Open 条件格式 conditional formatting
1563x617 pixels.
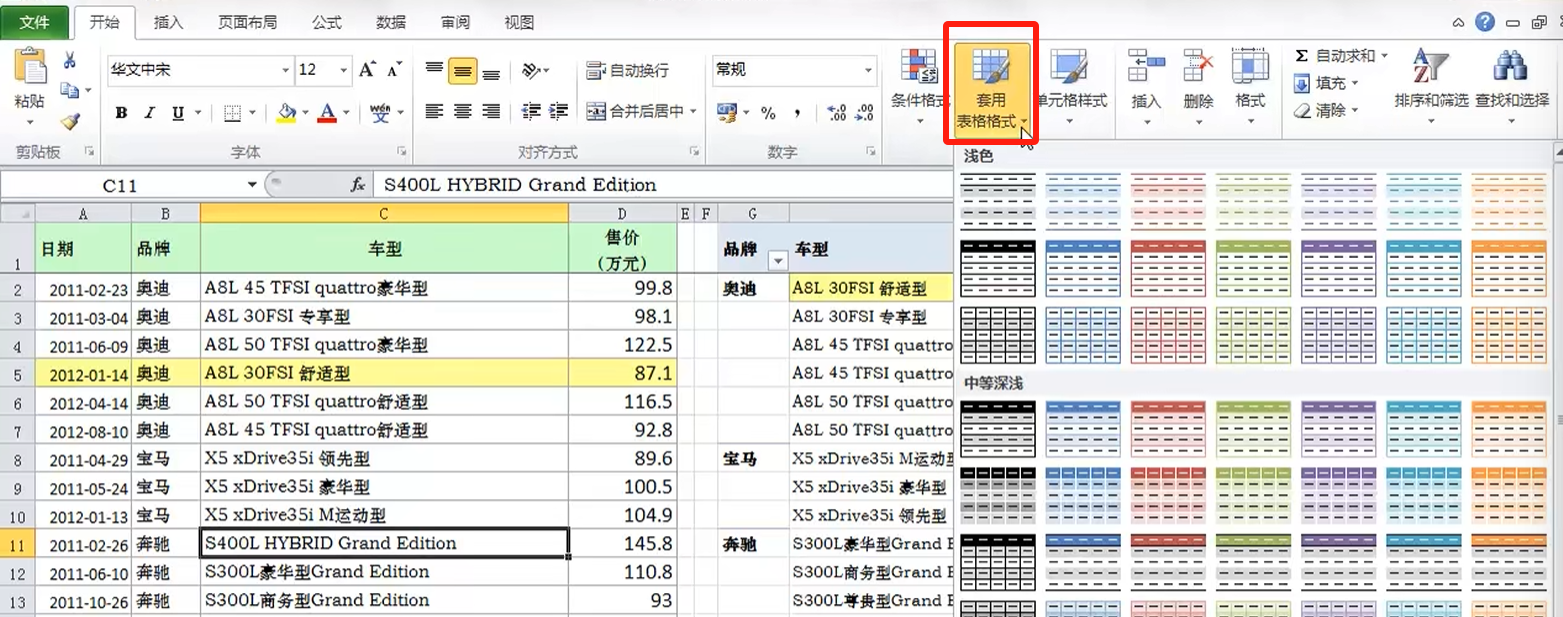coord(920,85)
